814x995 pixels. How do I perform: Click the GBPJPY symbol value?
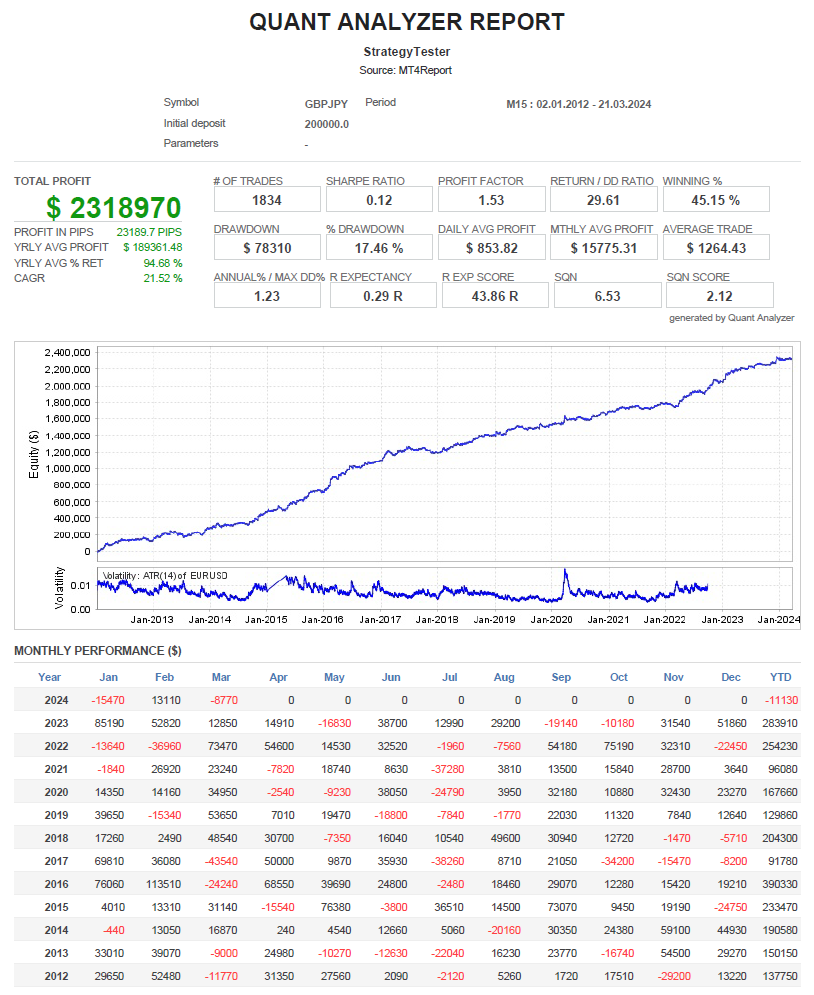point(326,104)
